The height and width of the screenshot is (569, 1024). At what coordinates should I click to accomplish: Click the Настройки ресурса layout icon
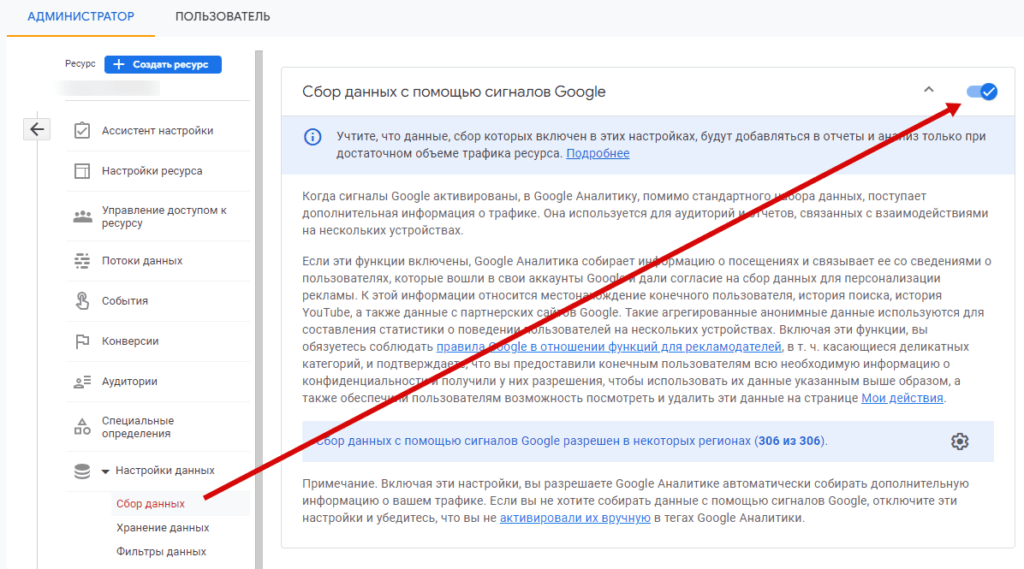click(82, 171)
